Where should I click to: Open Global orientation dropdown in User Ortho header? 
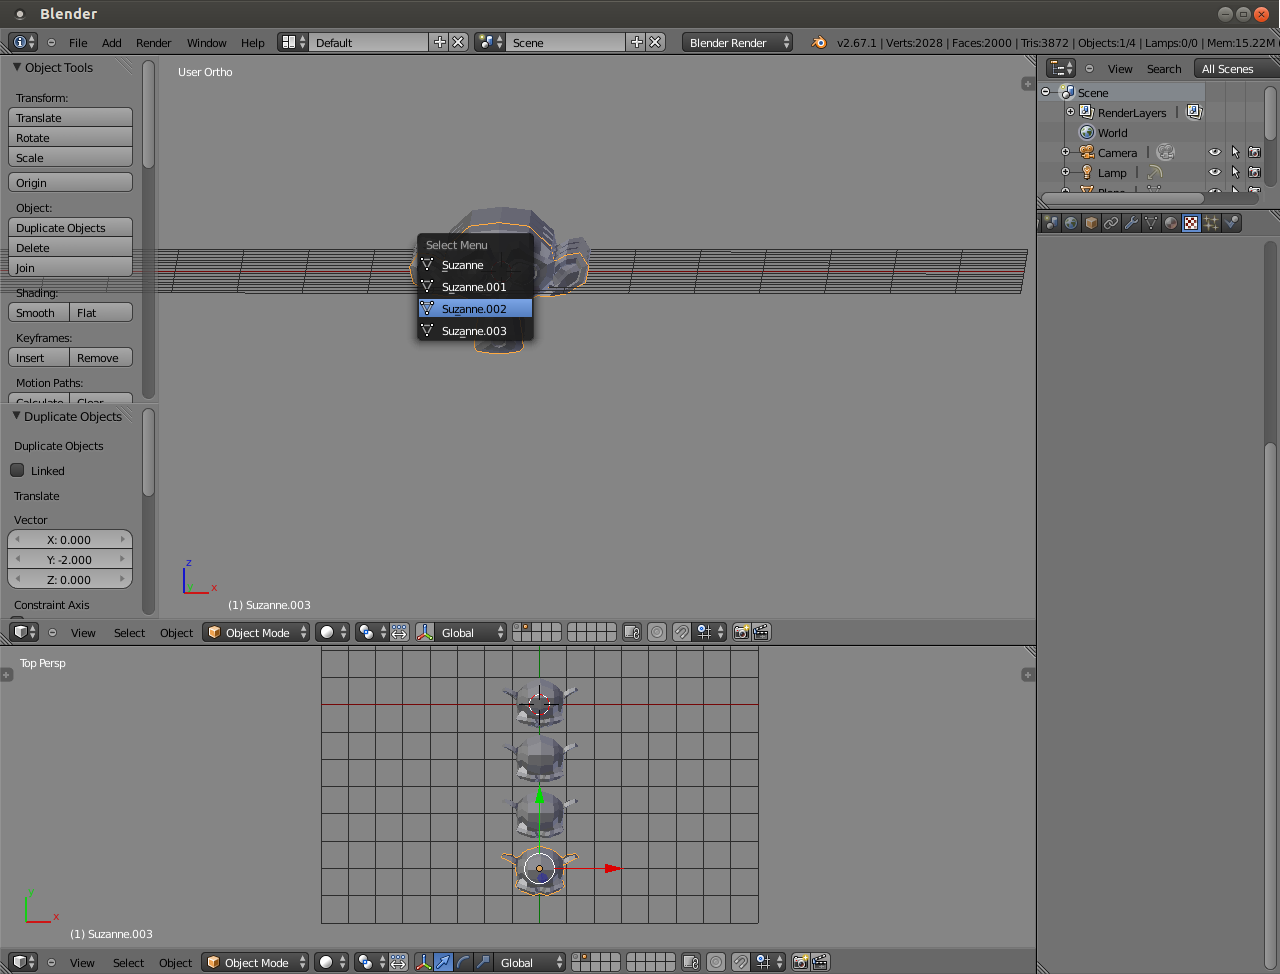[x=471, y=632]
